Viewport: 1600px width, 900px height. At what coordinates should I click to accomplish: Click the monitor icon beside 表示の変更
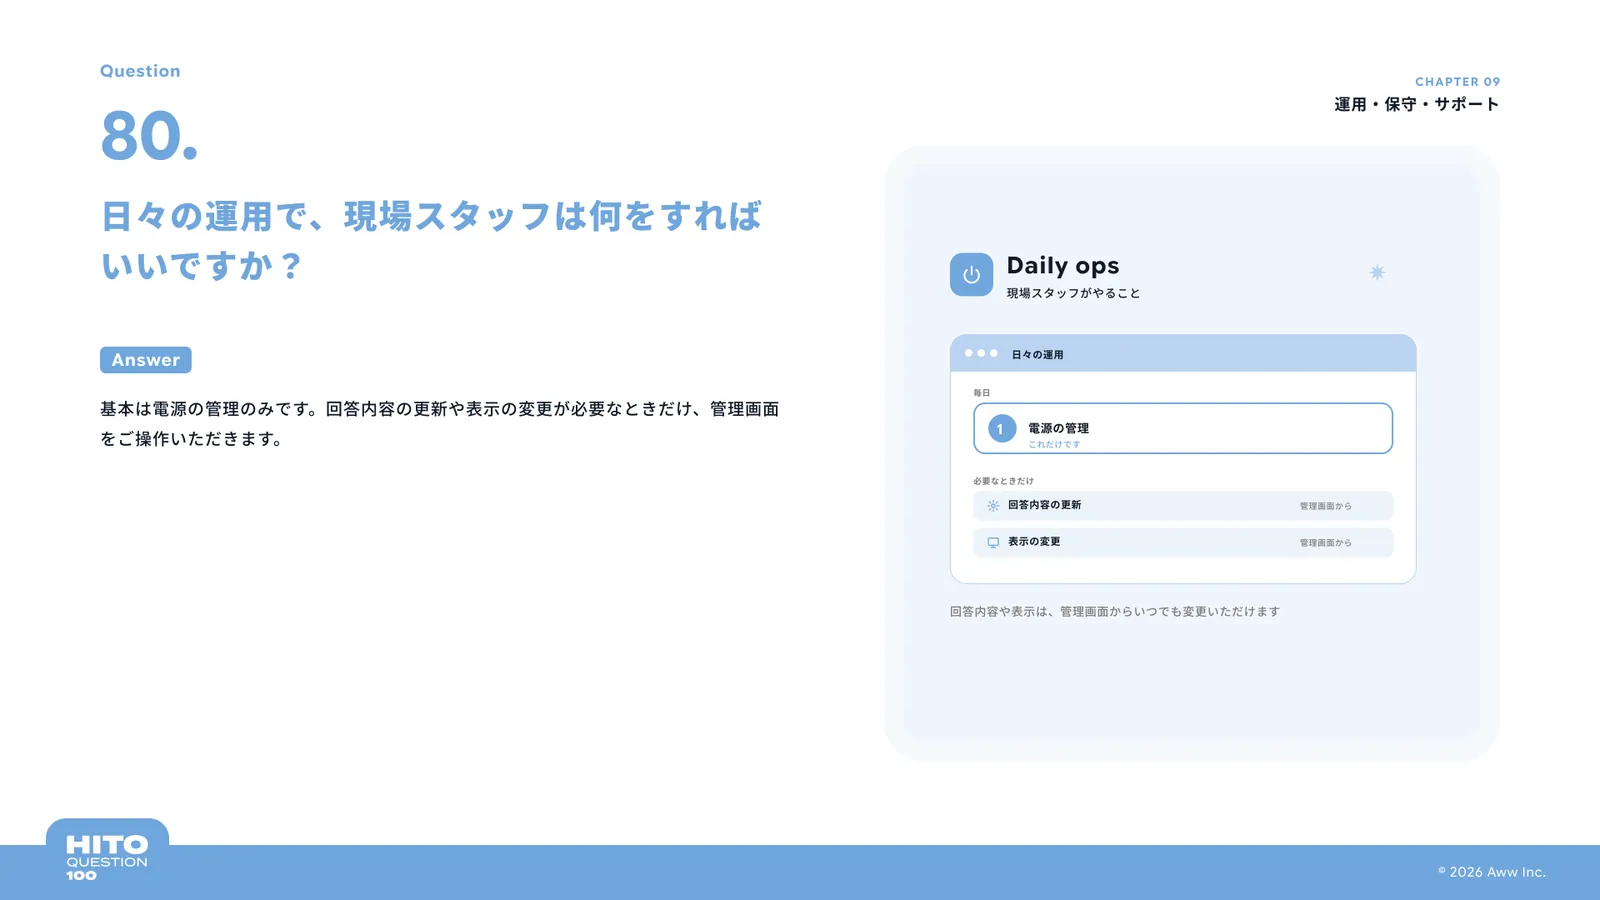[x=993, y=542]
